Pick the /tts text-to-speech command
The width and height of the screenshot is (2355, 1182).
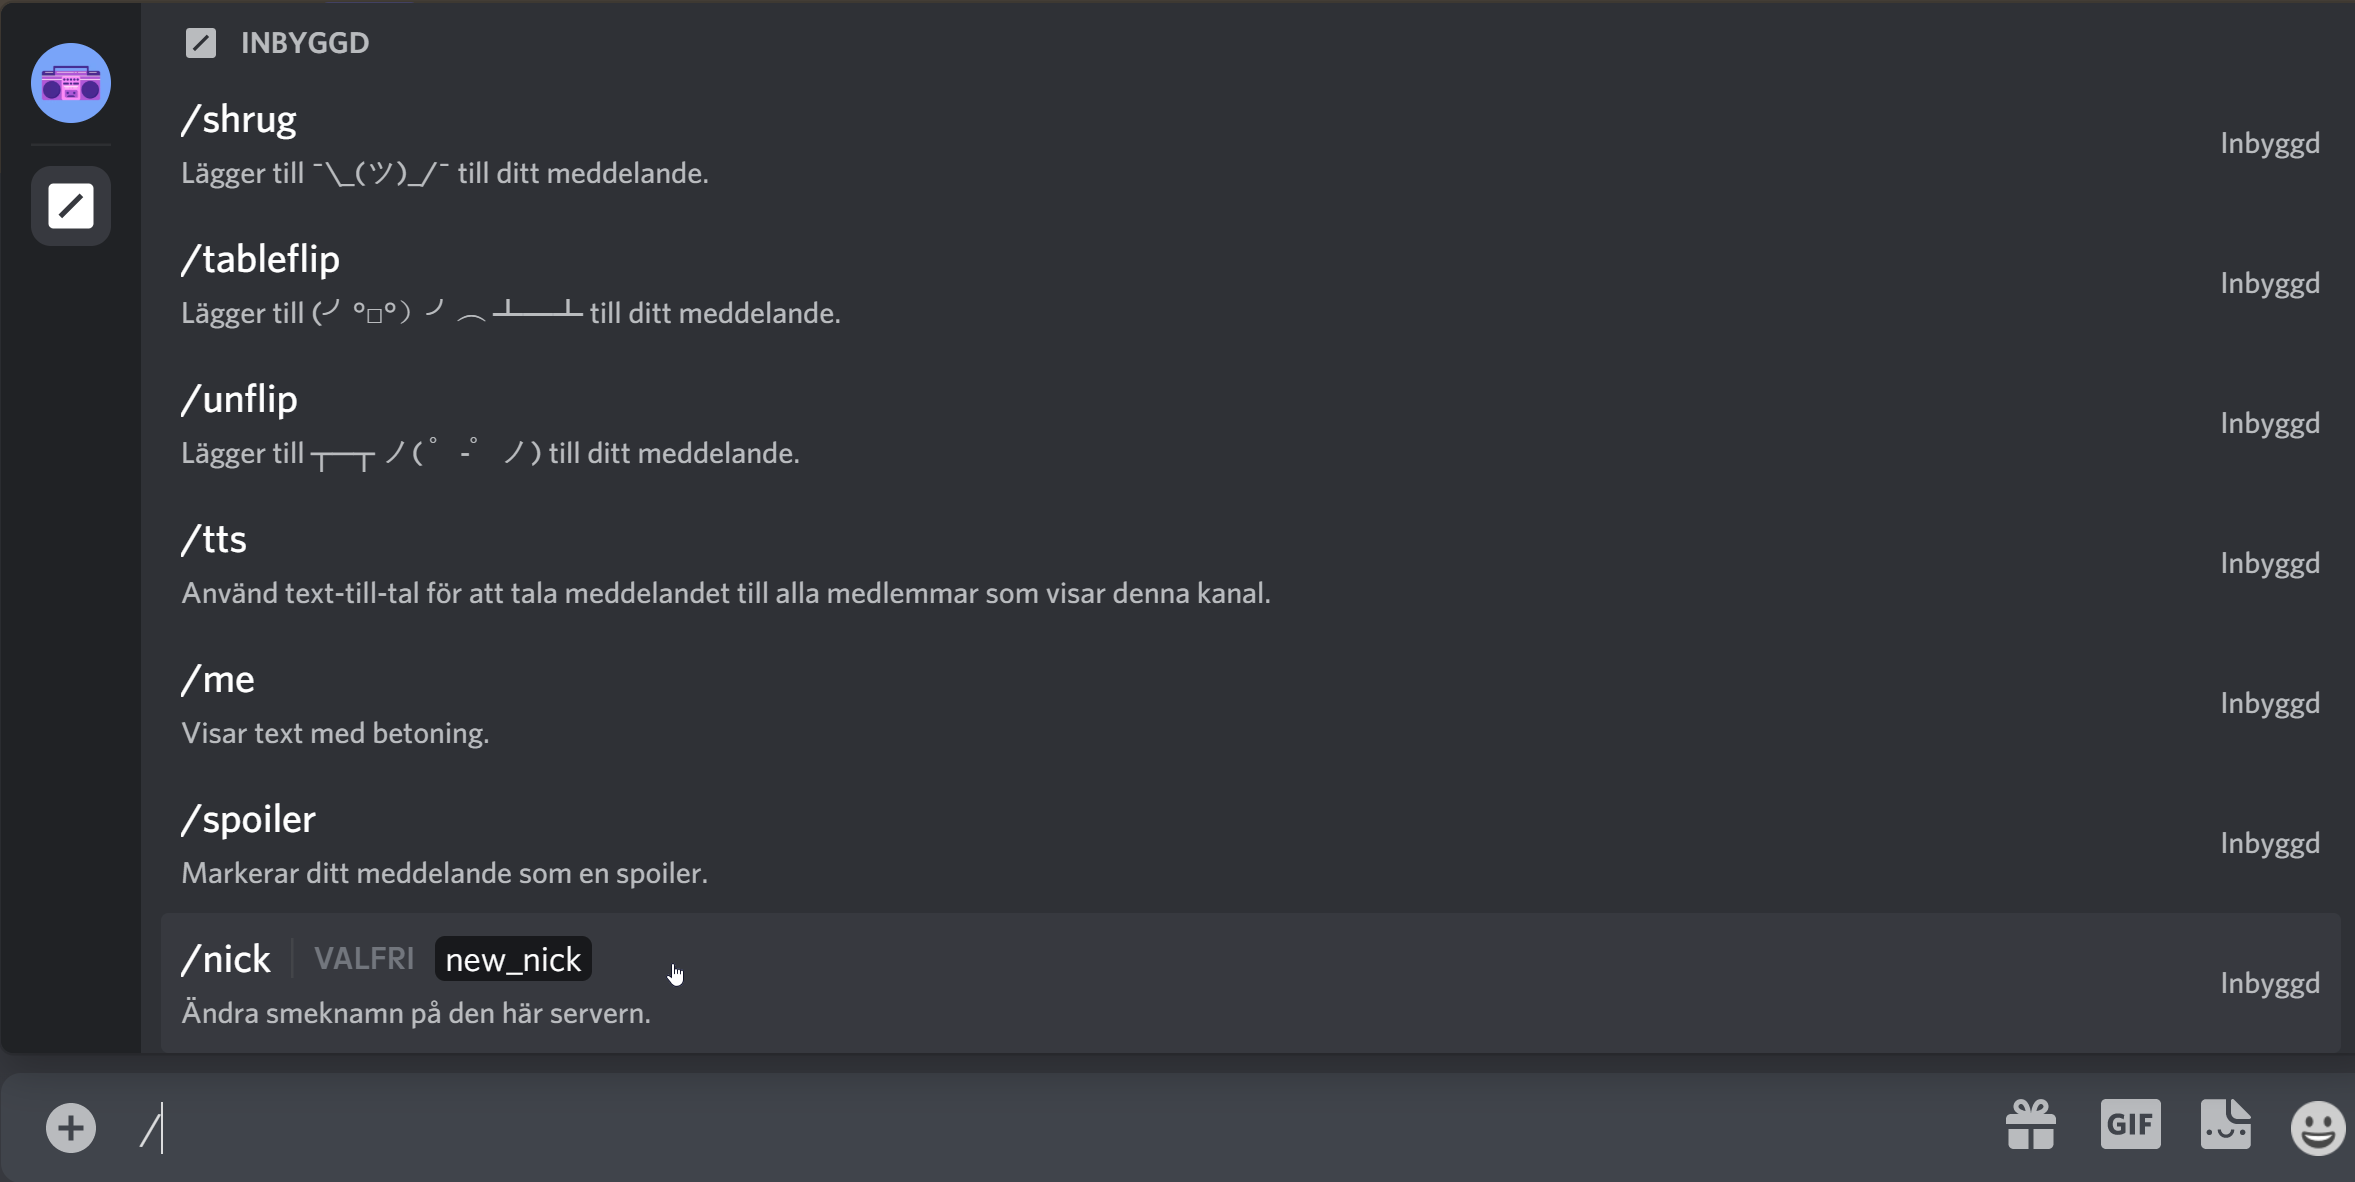coord(213,540)
